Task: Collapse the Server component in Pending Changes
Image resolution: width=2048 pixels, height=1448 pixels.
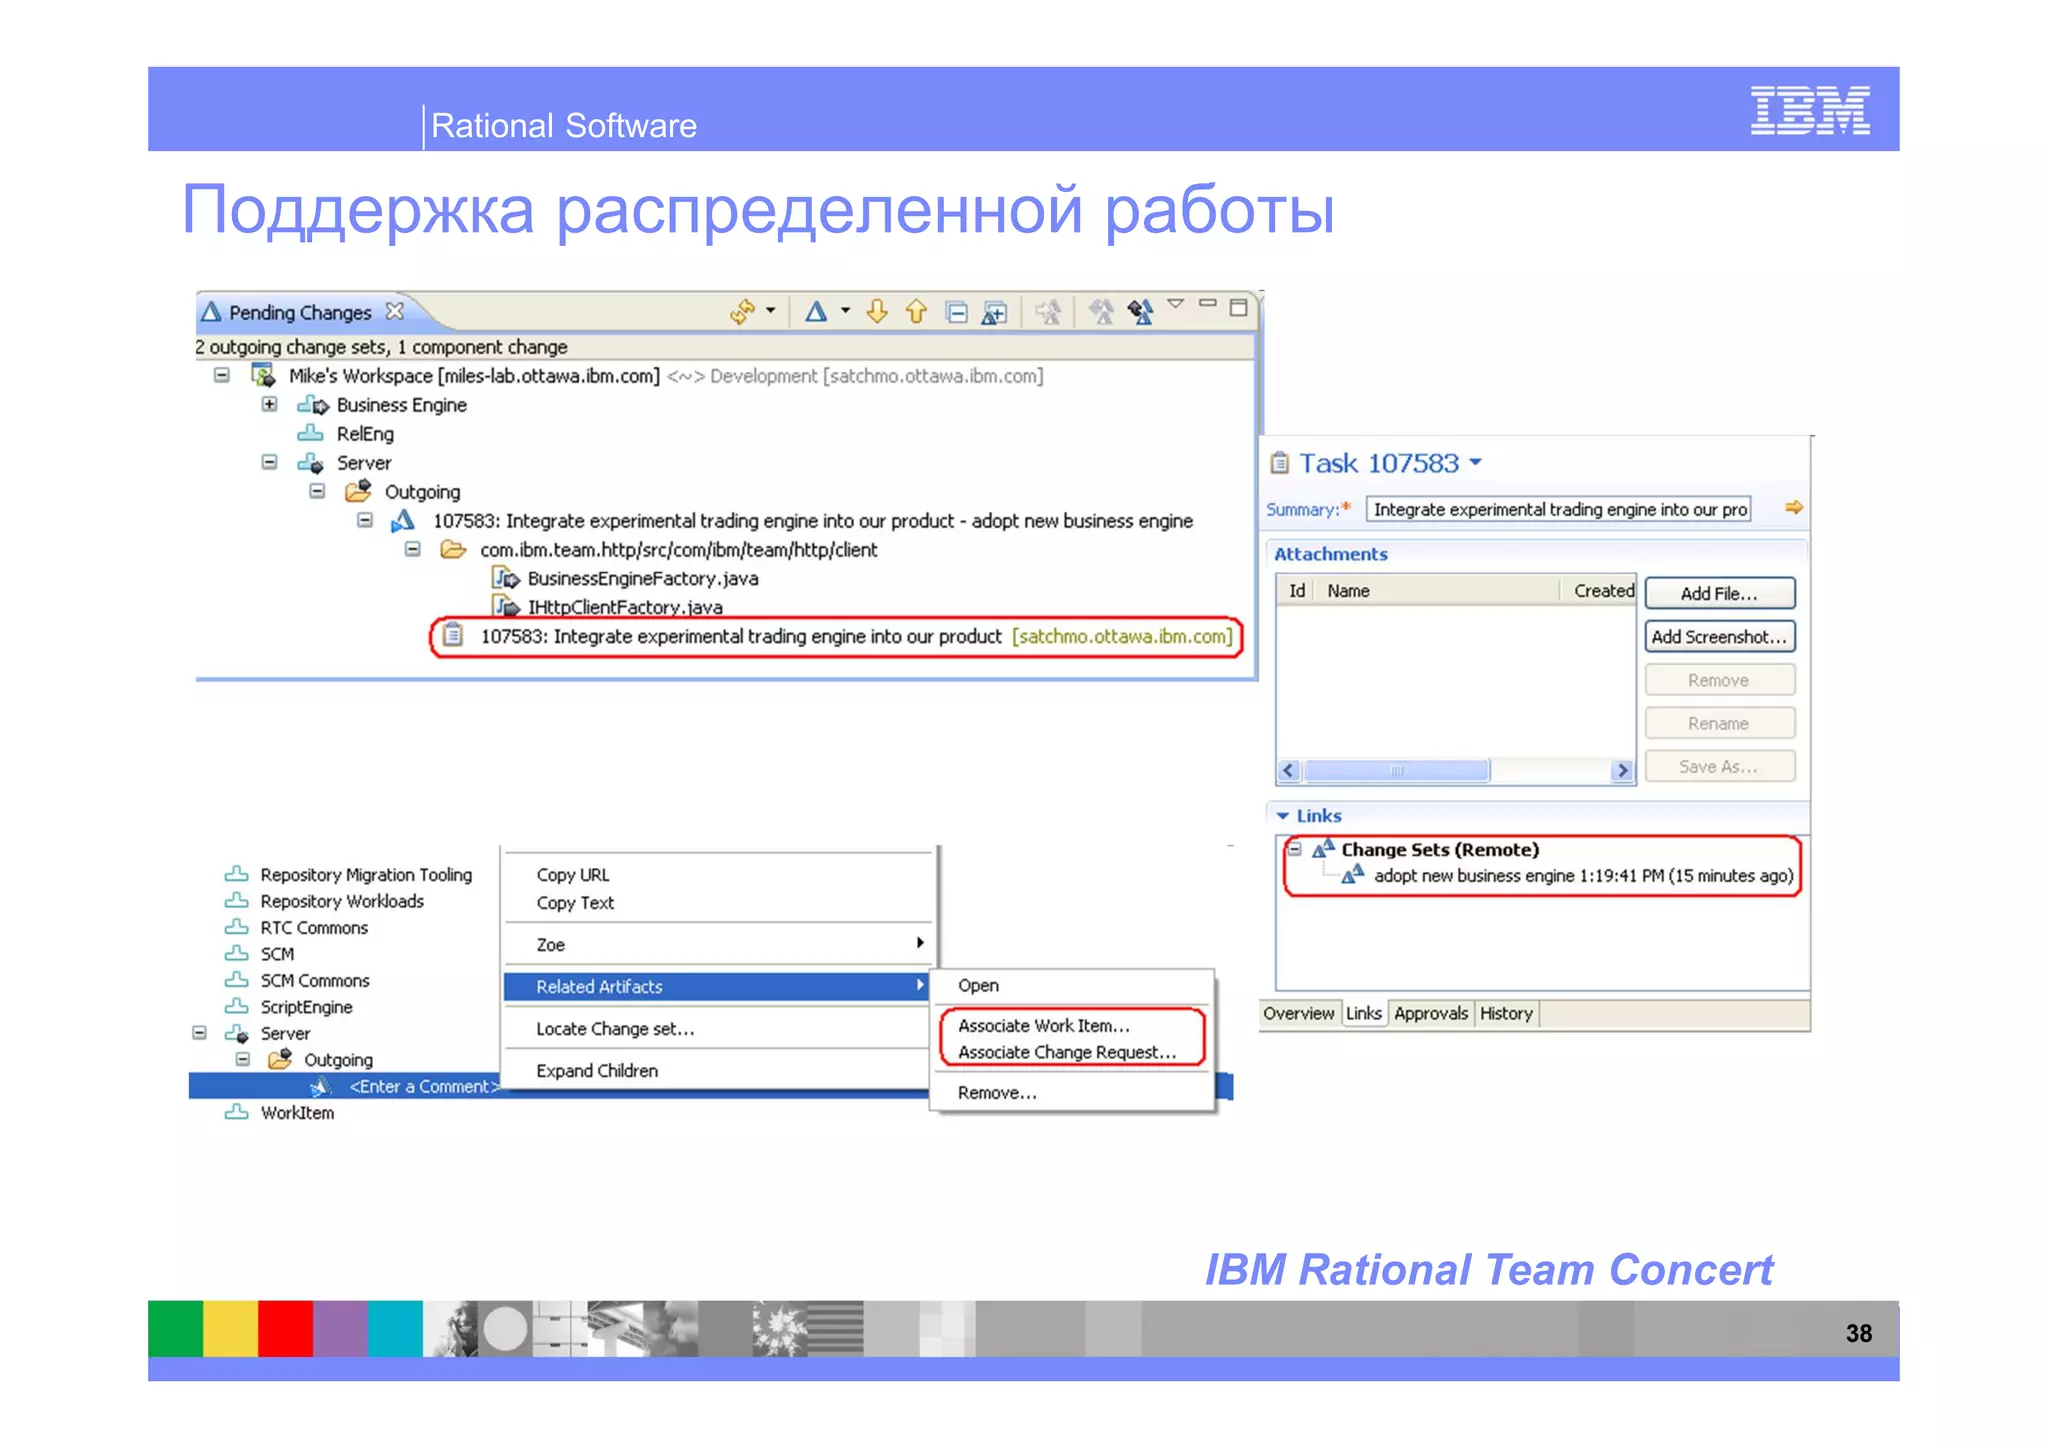Action: click(x=269, y=462)
